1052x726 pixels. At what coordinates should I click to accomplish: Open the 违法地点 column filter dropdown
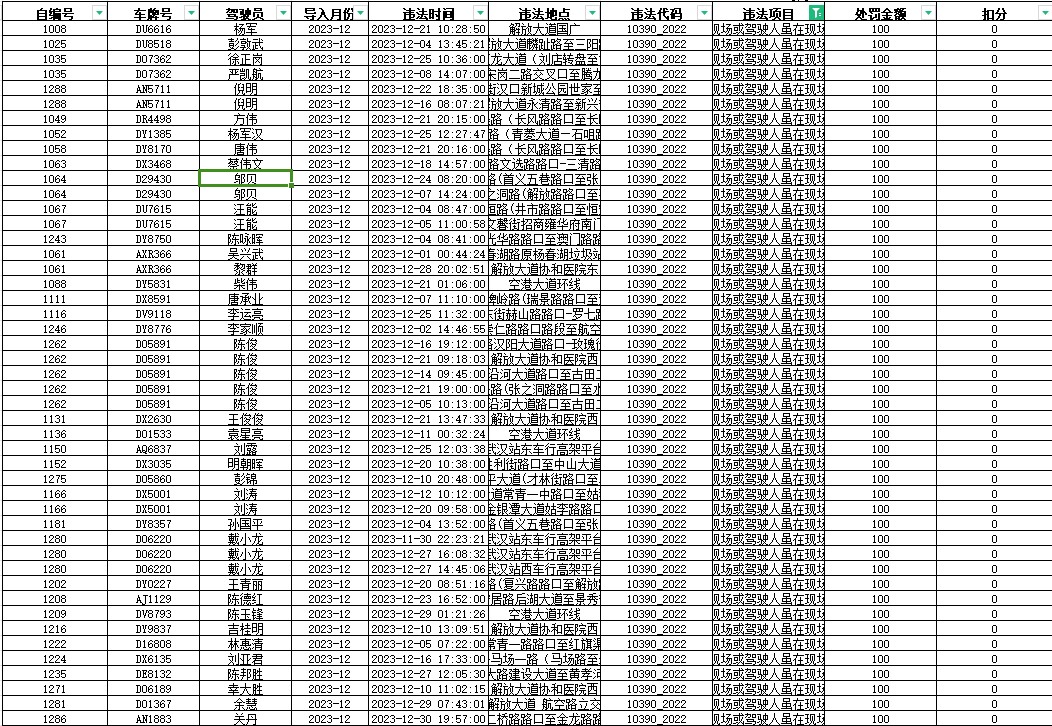[x=592, y=13]
